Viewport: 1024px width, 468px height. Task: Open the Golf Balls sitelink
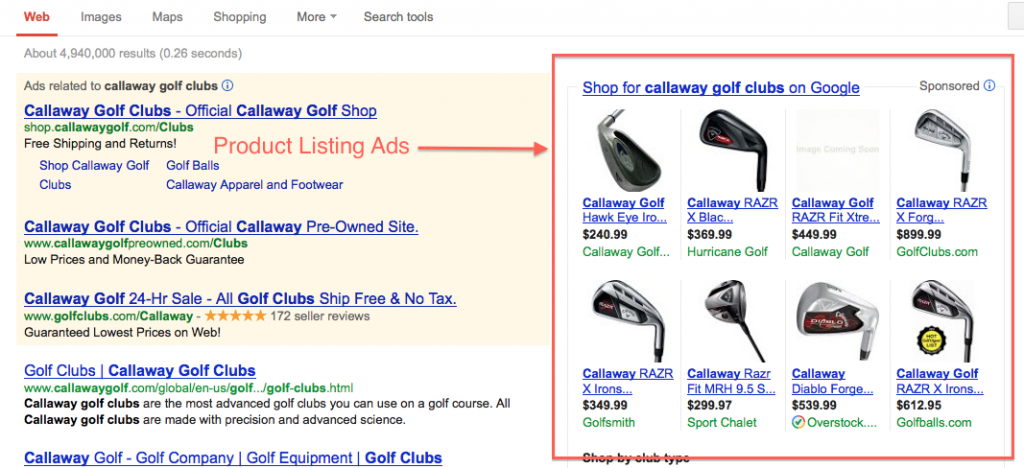(193, 166)
